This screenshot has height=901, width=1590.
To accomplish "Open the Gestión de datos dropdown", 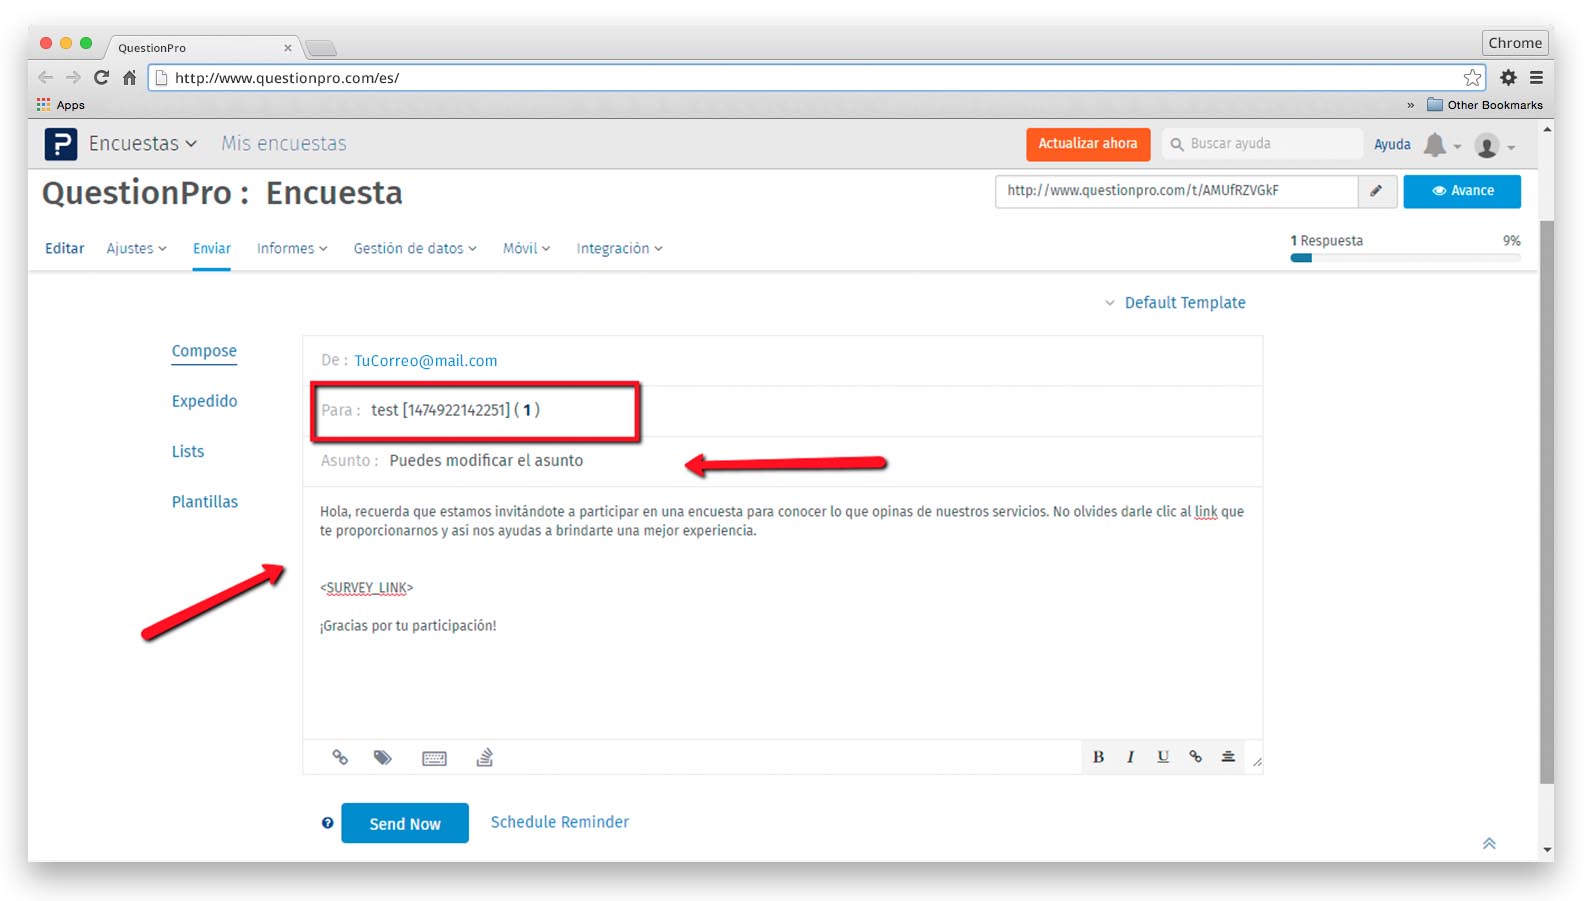I will 415,248.
